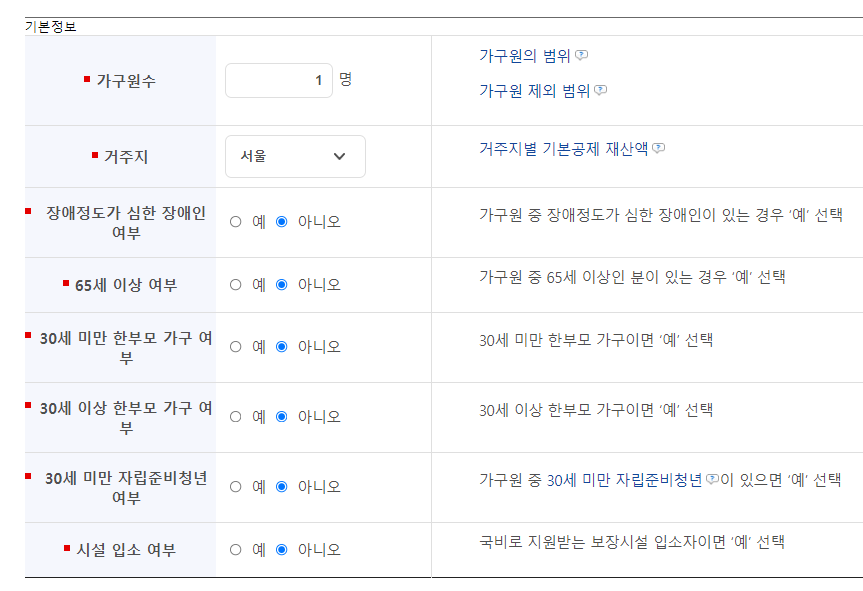Click the help bubble next to 가구원 제외 범위
Viewport: 863px width, 591px height.
point(599,90)
